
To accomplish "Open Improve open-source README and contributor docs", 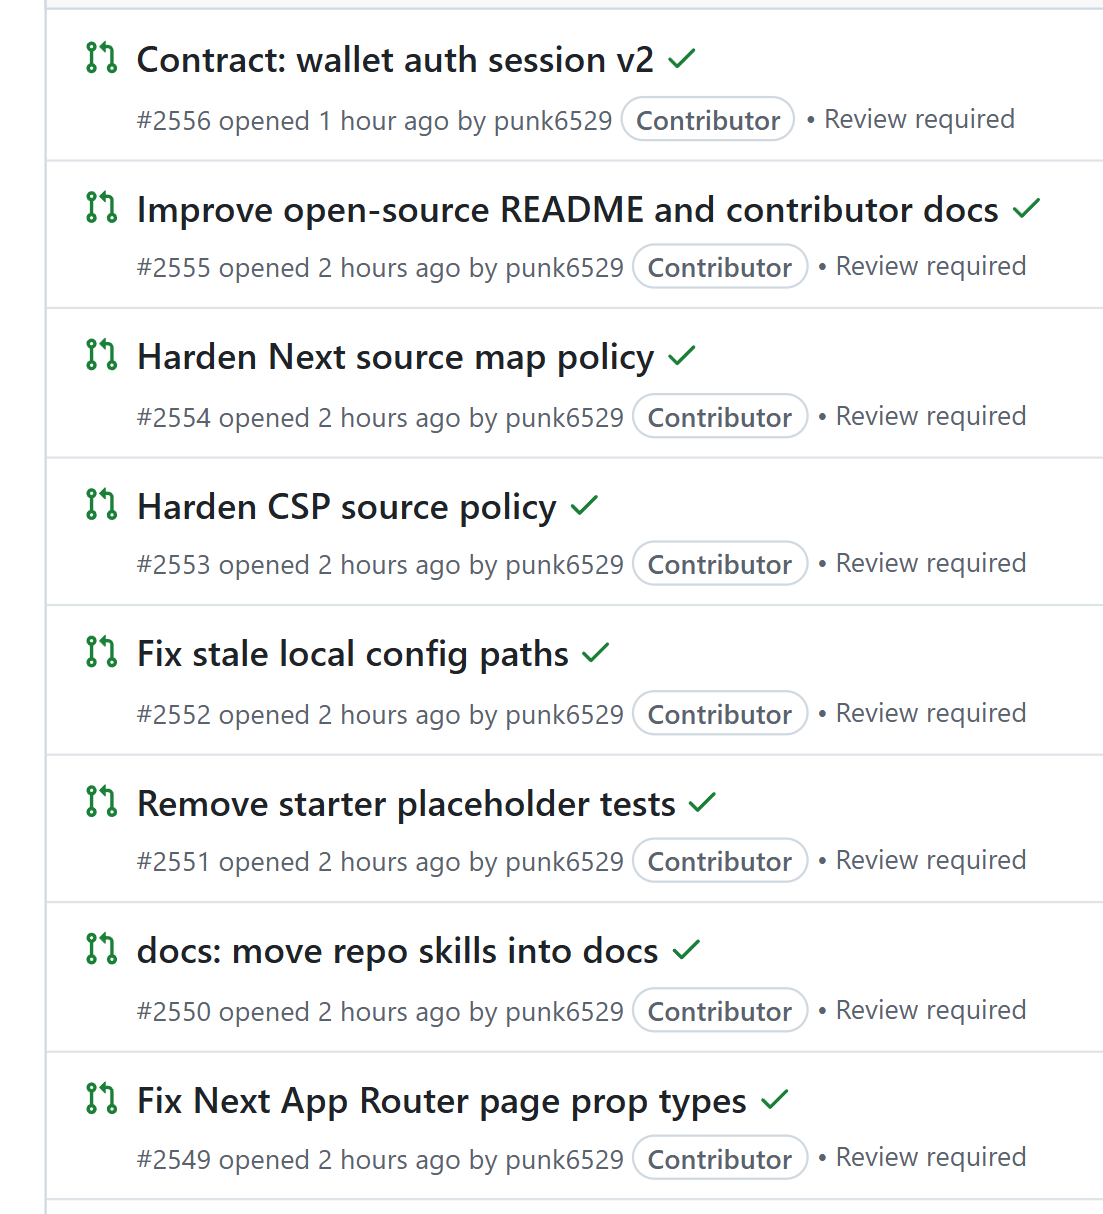I will coord(568,210).
